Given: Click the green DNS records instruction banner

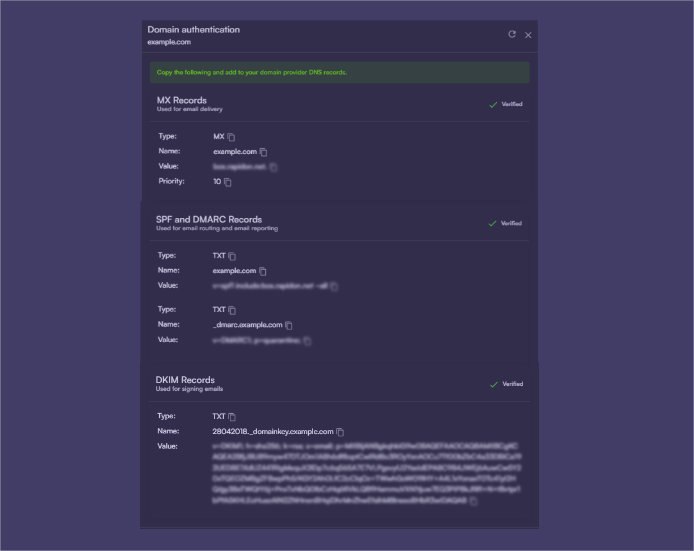Looking at the screenshot, I should [x=339, y=72].
